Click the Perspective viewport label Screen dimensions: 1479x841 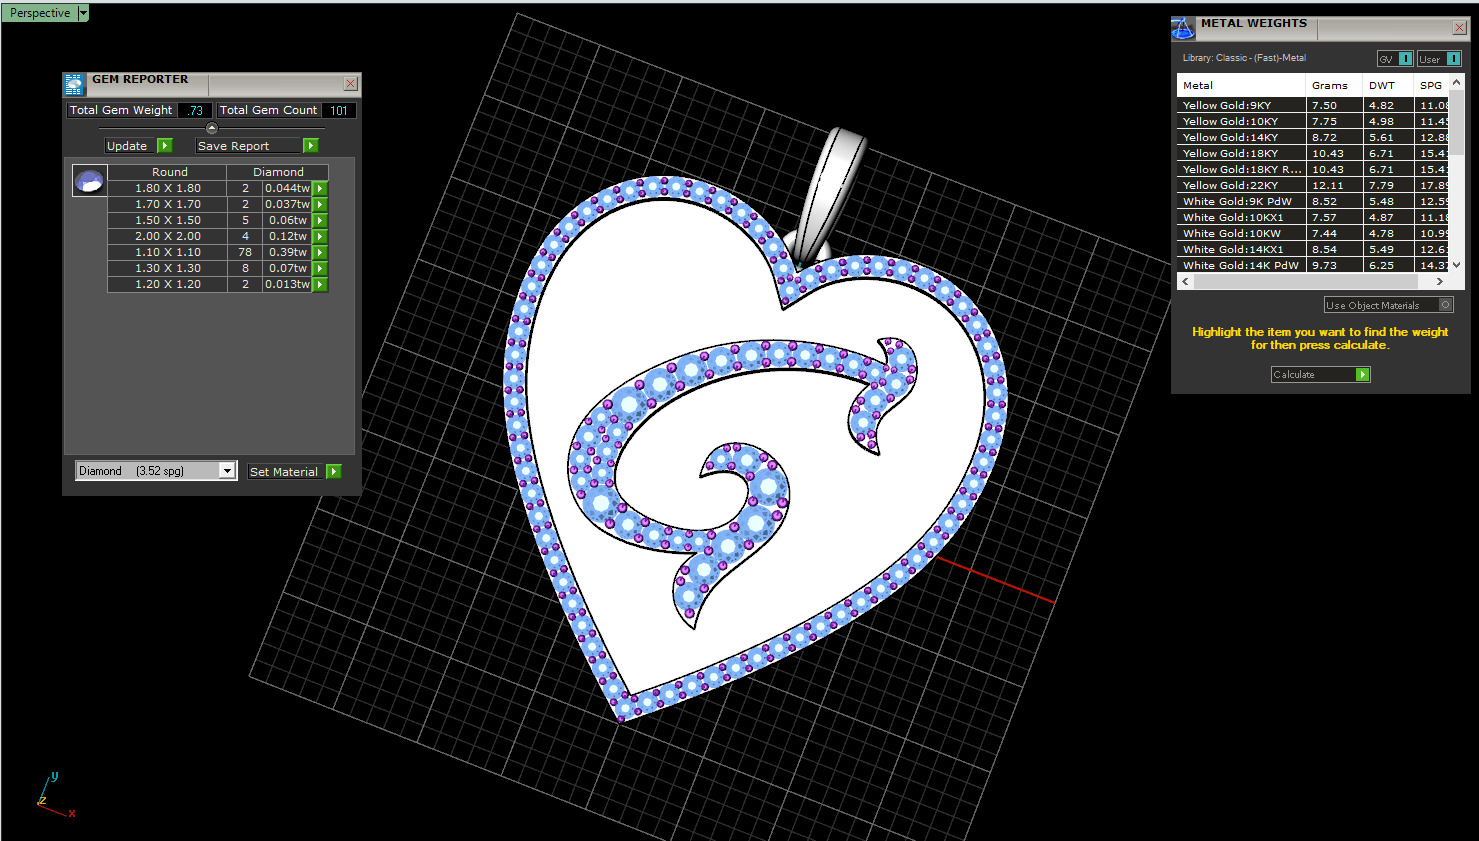pyautogui.click(x=40, y=13)
